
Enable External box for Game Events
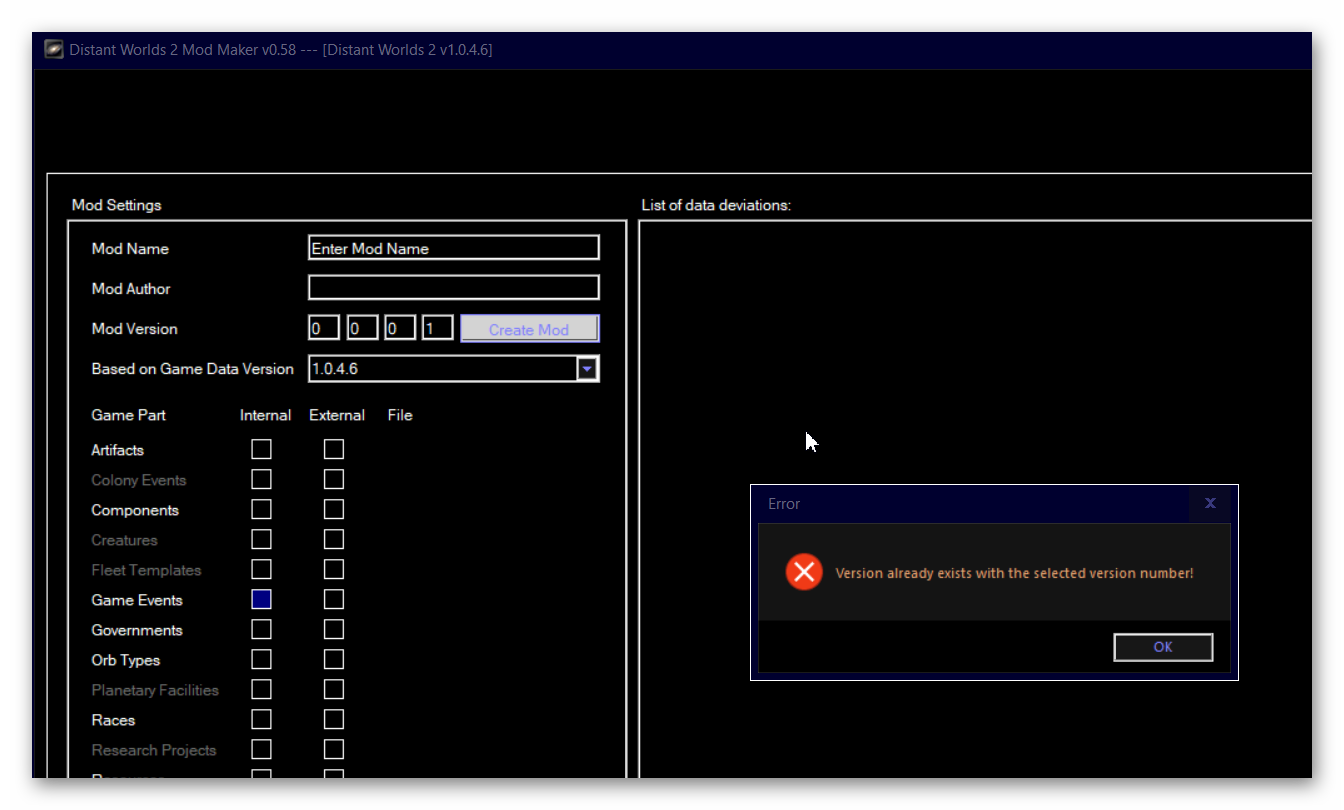coord(334,599)
